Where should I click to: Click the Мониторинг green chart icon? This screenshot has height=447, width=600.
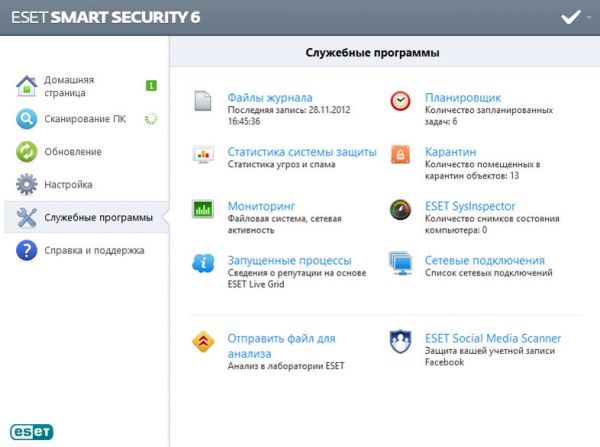coord(203,209)
